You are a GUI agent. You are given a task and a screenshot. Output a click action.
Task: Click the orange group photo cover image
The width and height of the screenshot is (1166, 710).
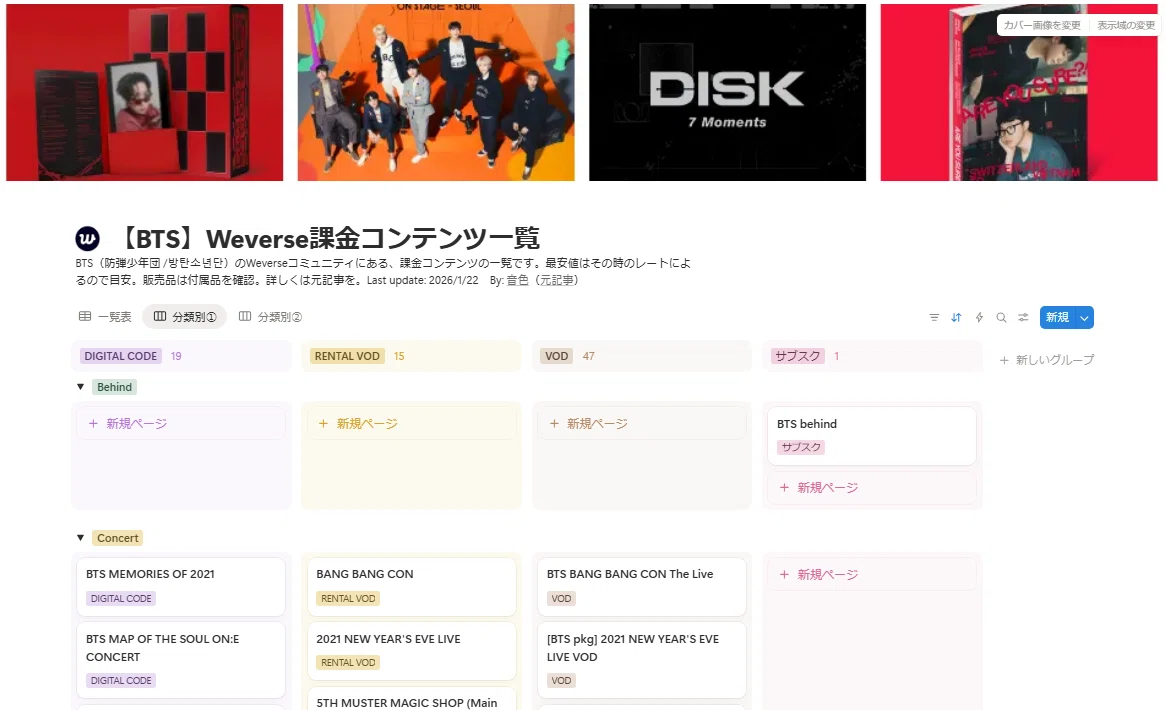436,92
